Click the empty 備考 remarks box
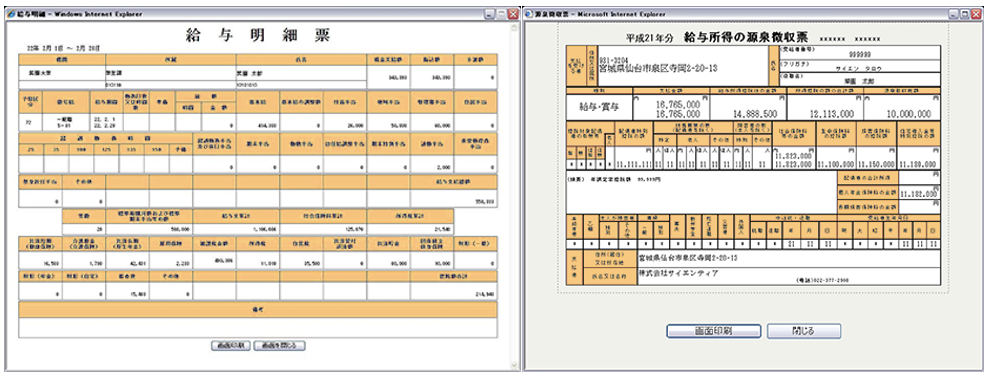Image resolution: width=988 pixels, height=380 pixels. click(x=258, y=328)
